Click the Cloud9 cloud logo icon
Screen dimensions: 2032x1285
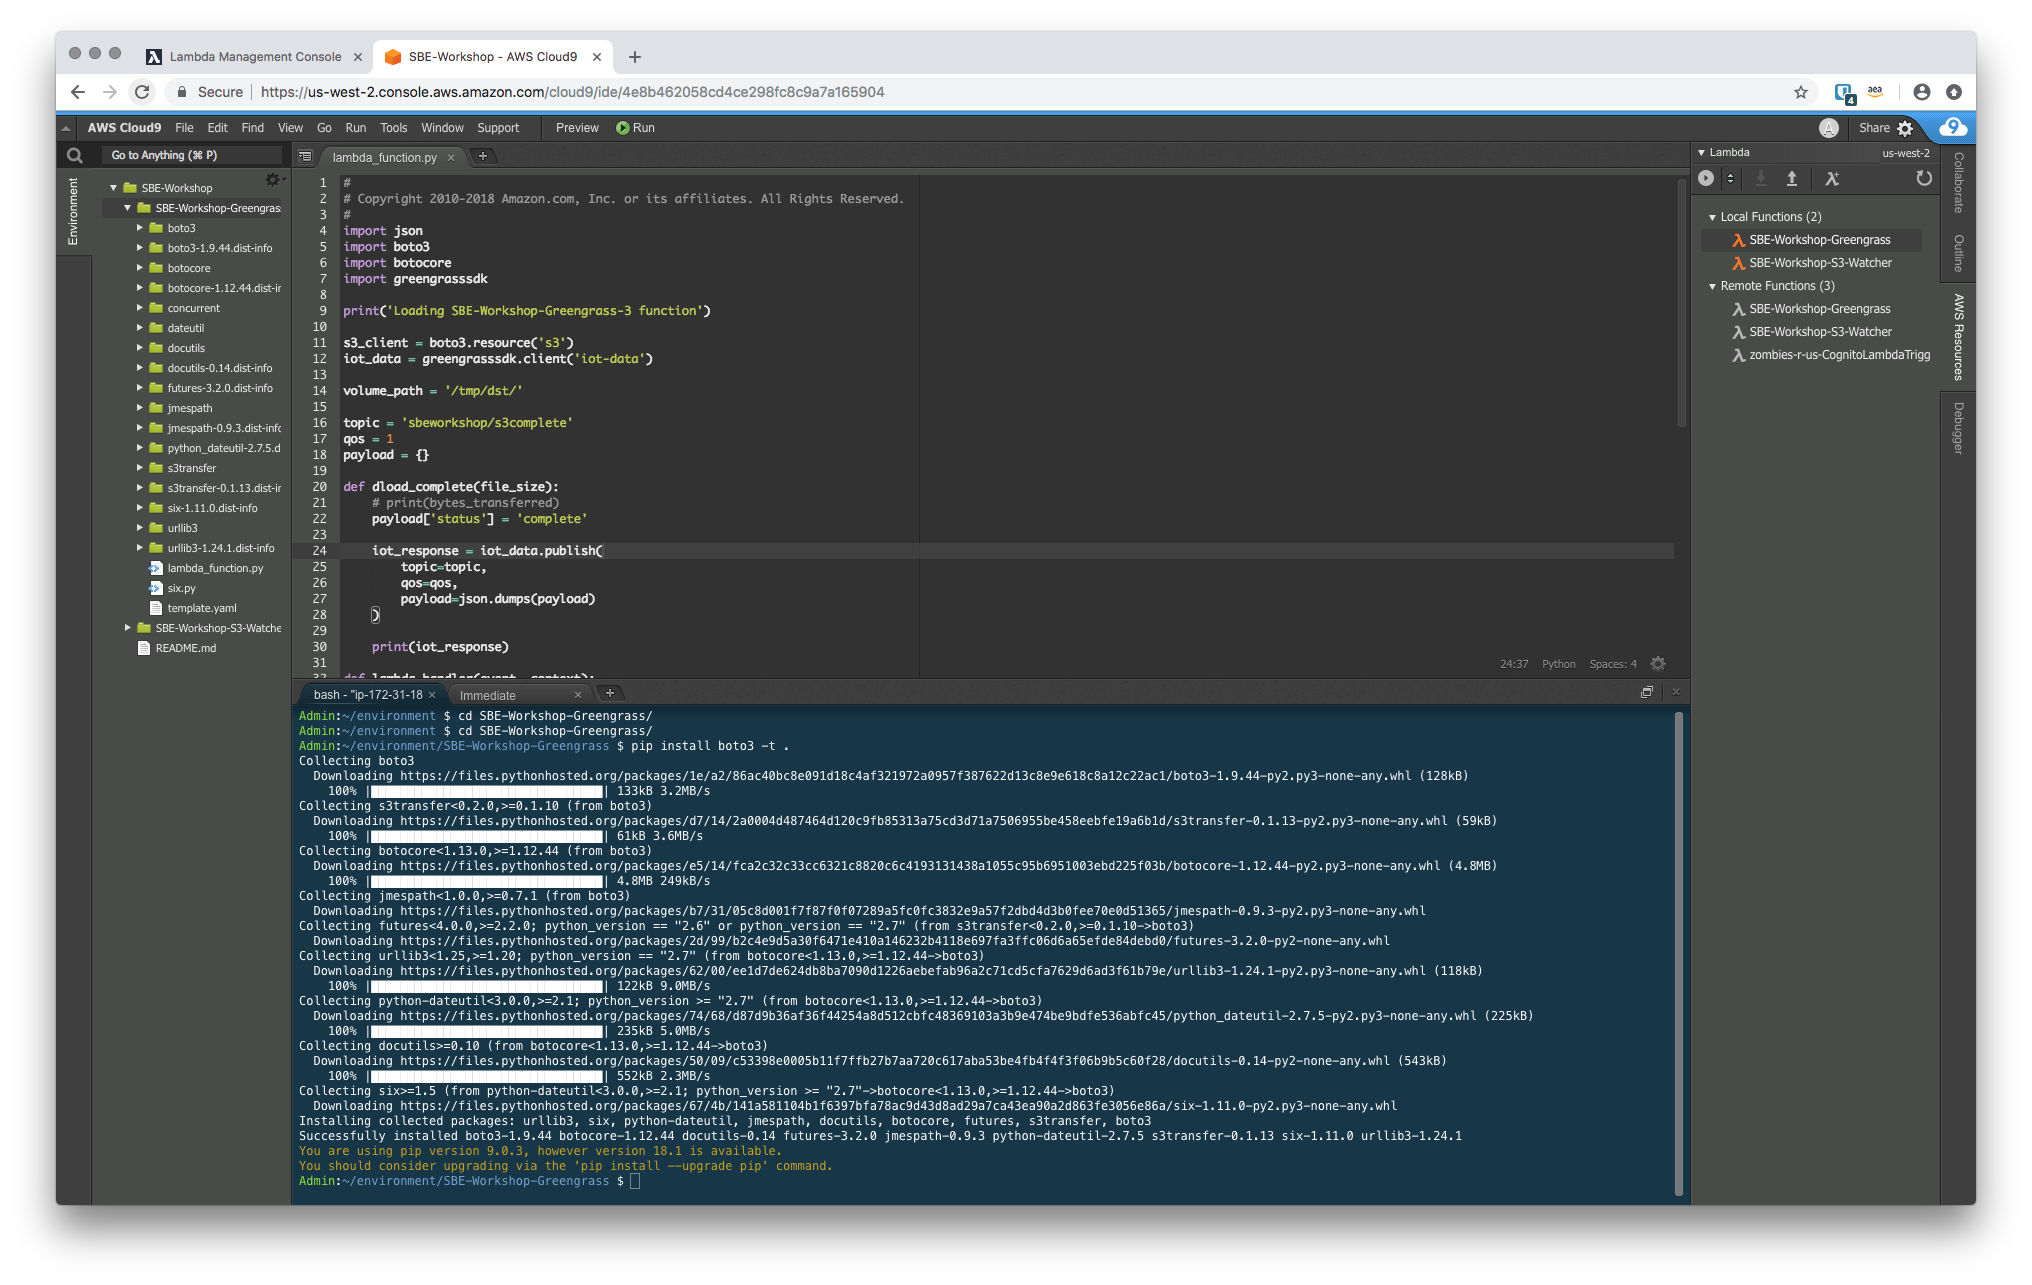[1952, 127]
